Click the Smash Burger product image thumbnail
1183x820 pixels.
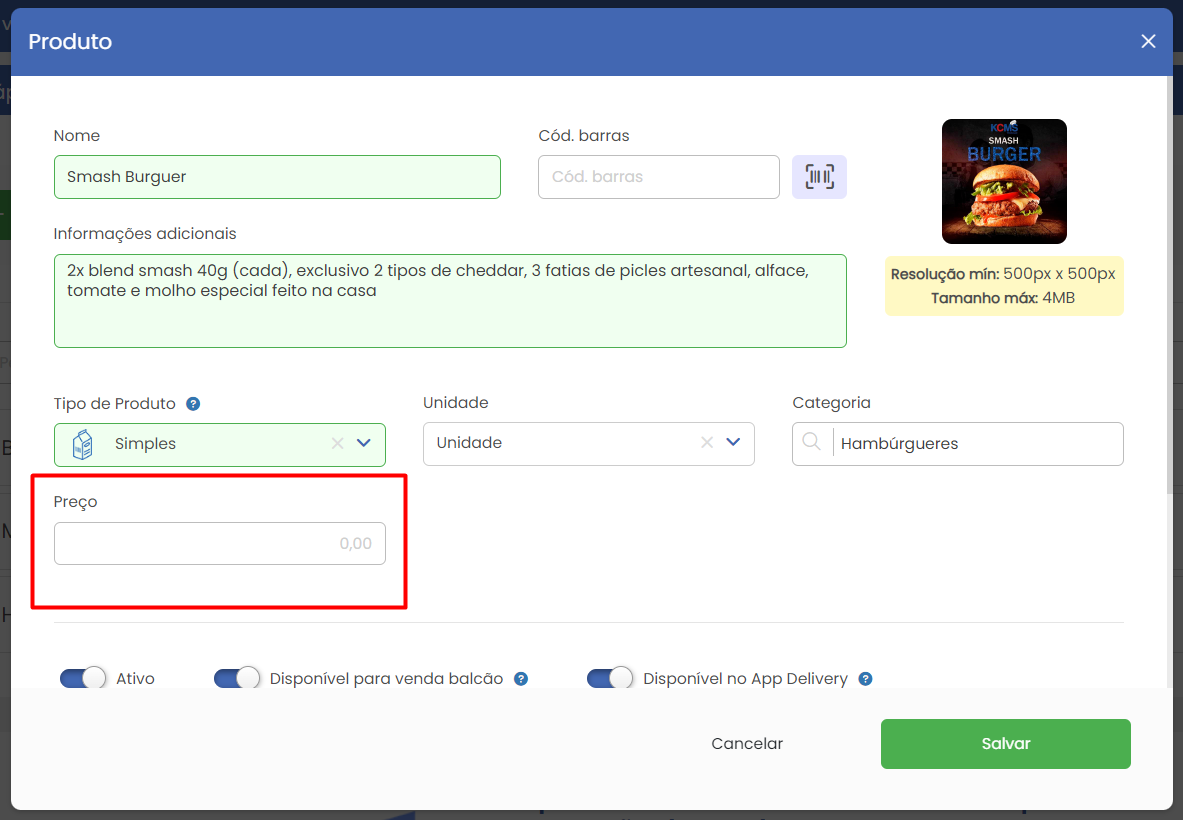(1004, 181)
